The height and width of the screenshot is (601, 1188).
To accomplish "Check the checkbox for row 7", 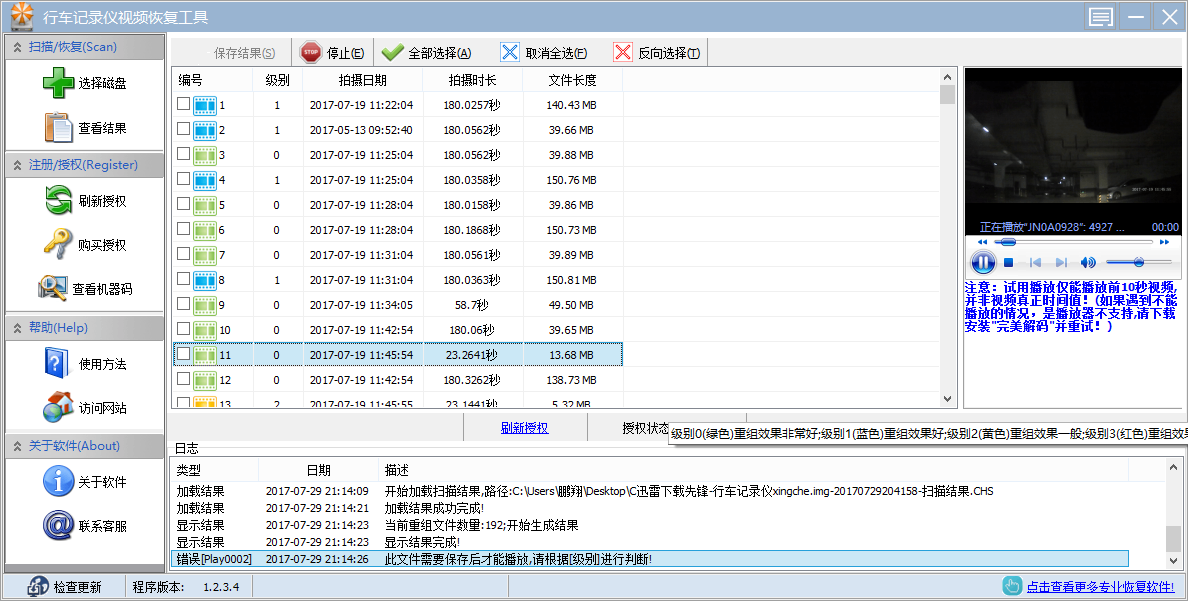I will [x=183, y=254].
